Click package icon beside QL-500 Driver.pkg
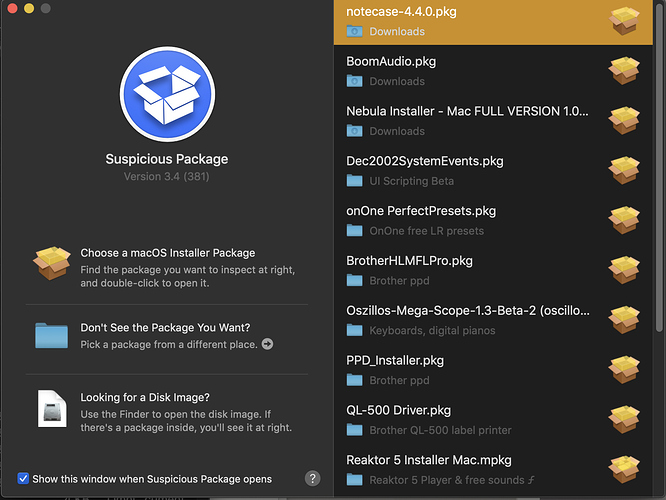This screenshot has width=666, height=500. point(624,419)
